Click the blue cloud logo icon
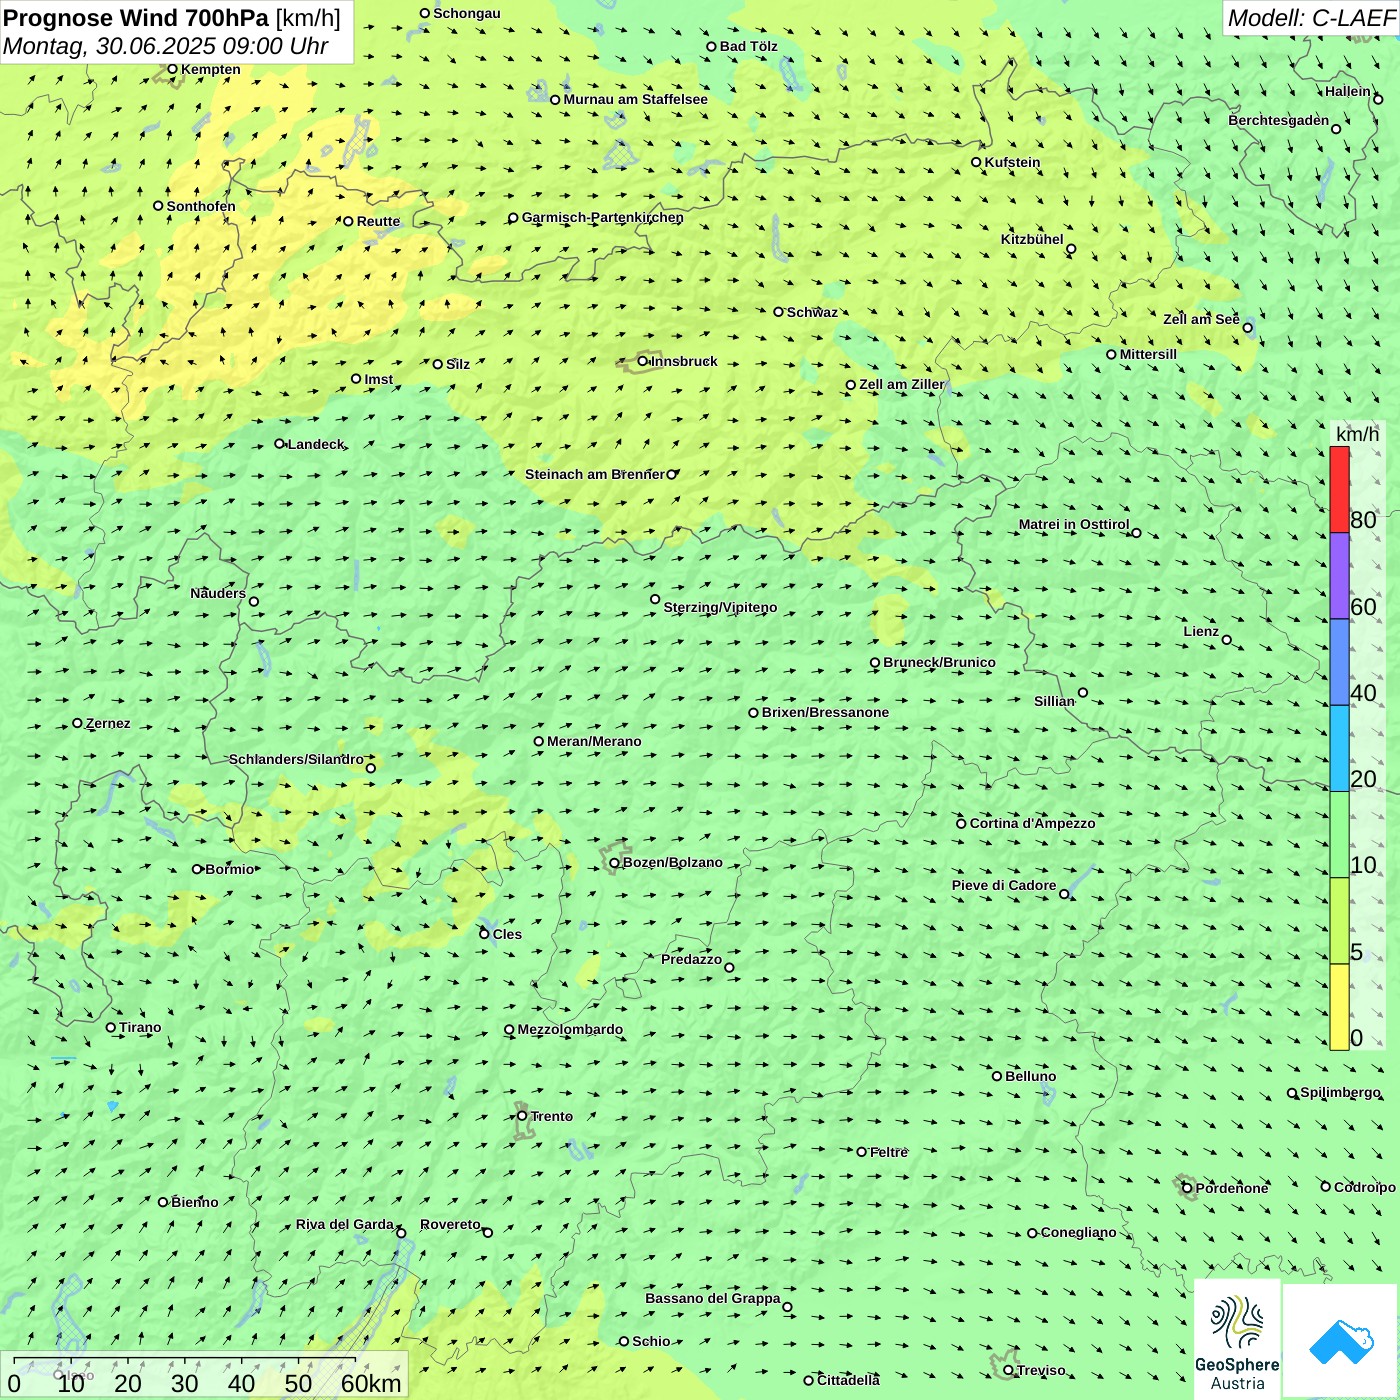Image resolution: width=1400 pixels, height=1400 pixels. click(1341, 1342)
